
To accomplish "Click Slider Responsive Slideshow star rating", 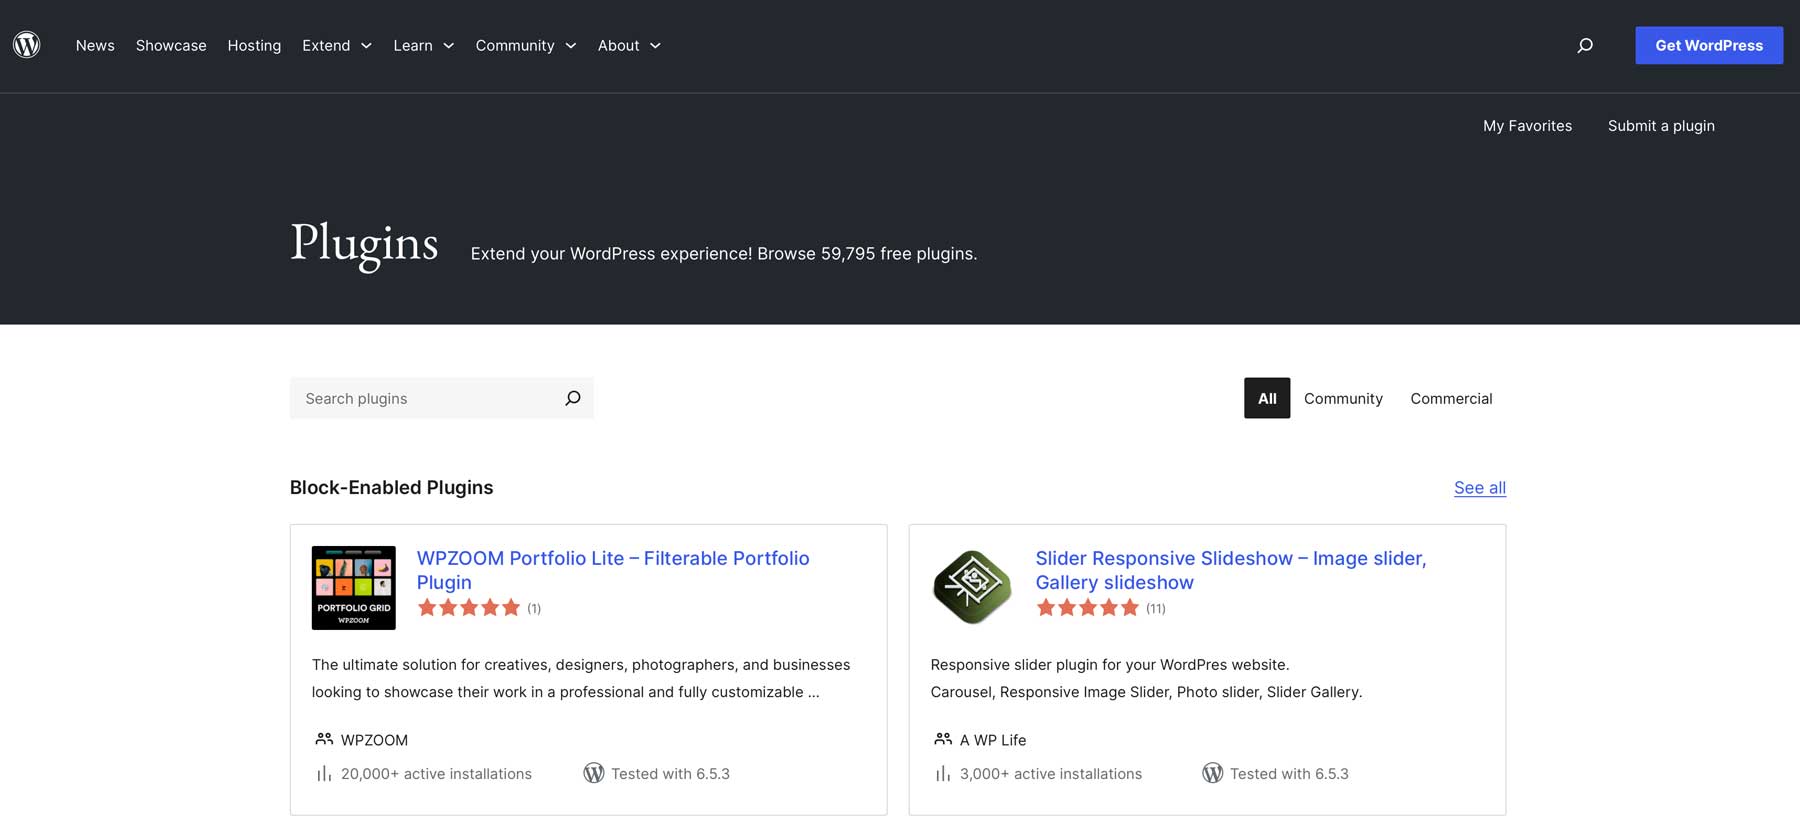I will pyautogui.click(x=1088, y=607).
